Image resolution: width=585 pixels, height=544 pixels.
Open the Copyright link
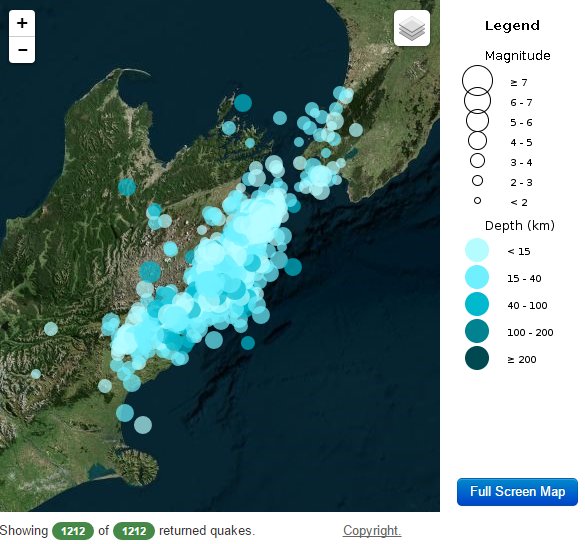coord(372,530)
